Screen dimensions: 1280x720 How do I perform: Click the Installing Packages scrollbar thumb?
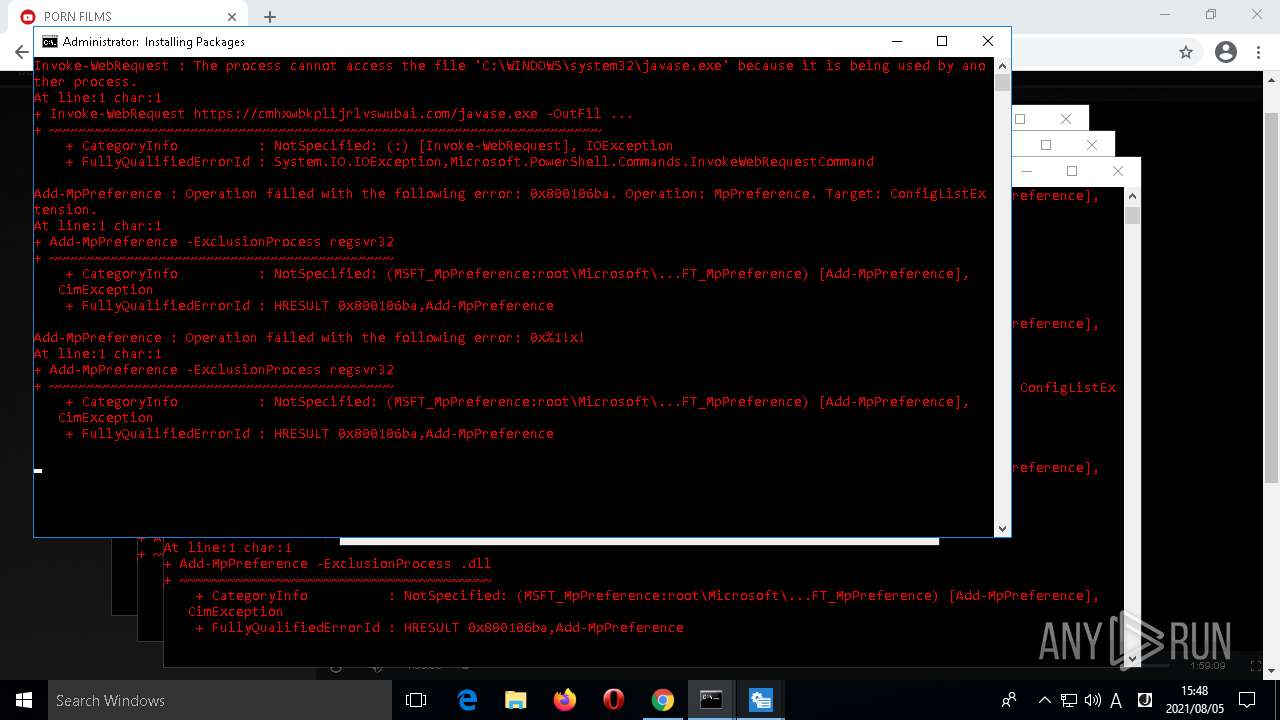(x=1002, y=83)
